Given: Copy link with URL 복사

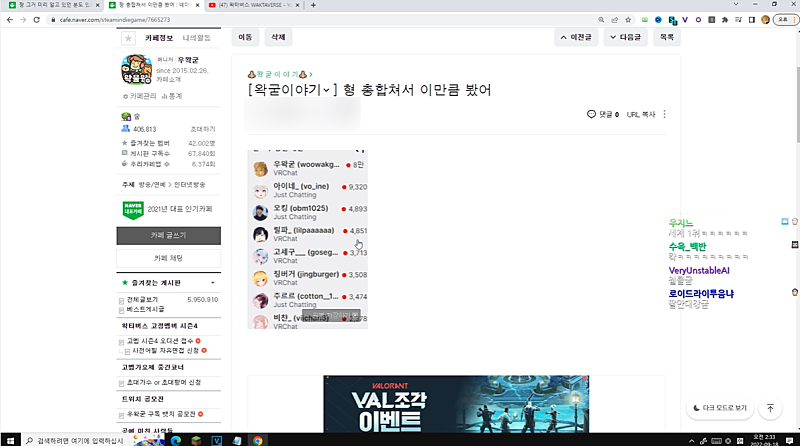Looking at the screenshot, I should pos(640,115).
